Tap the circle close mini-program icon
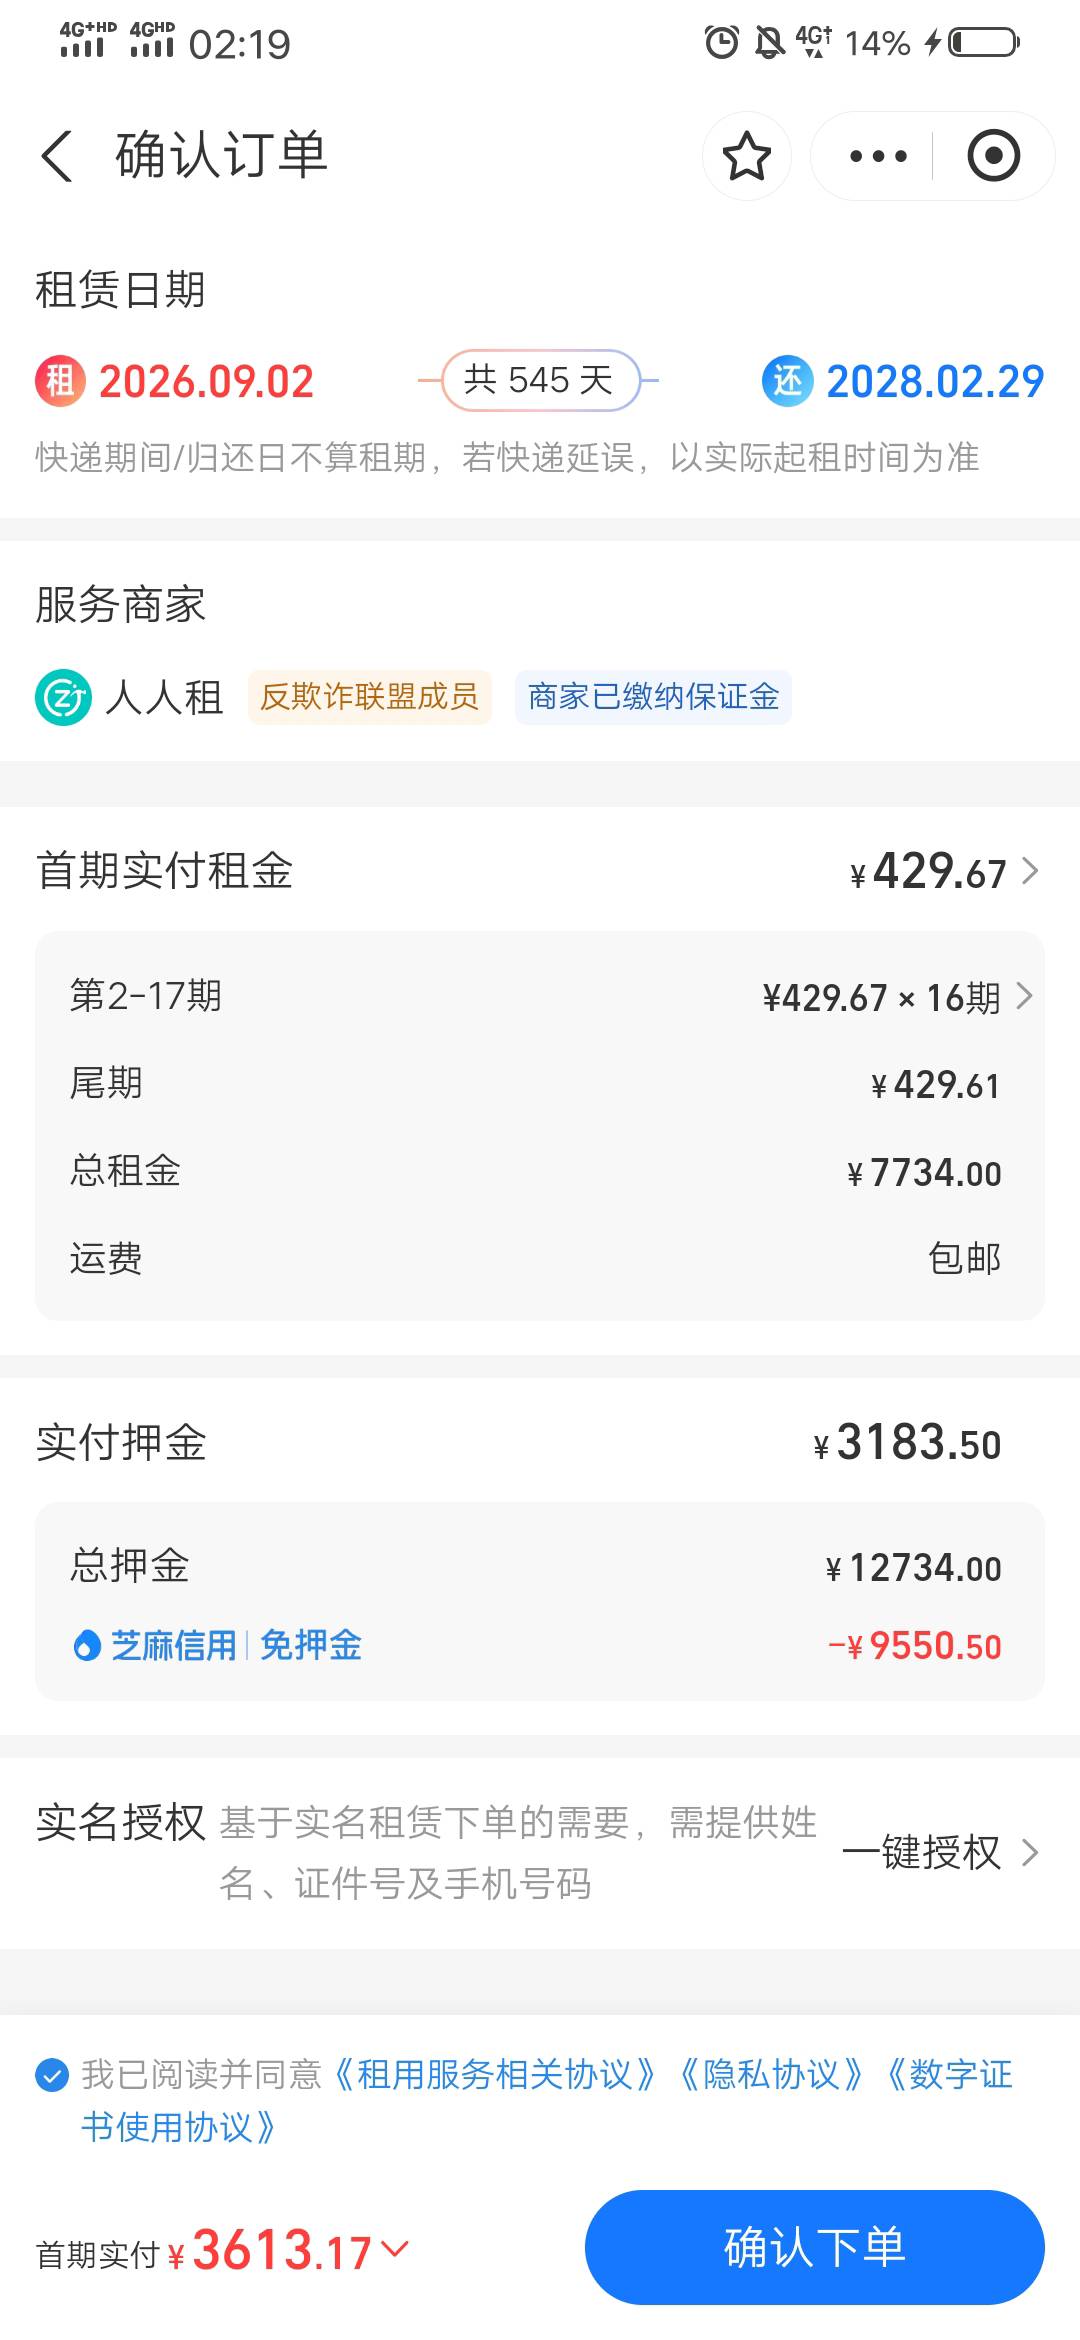Image resolution: width=1080 pixels, height=2340 pixels. coord(993,156)
